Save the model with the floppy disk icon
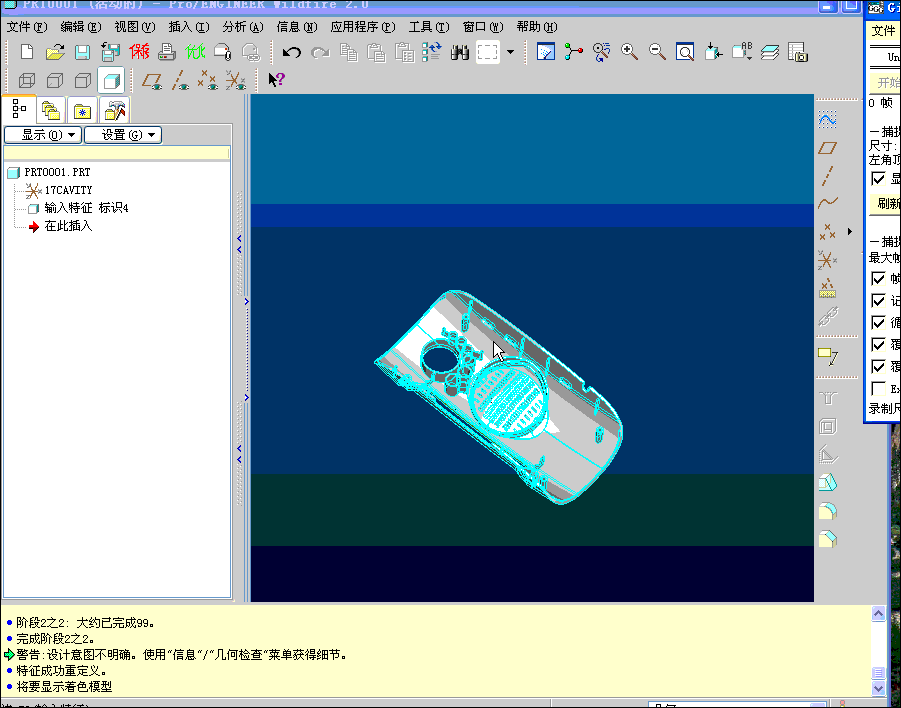 click(x=83, y=52)
